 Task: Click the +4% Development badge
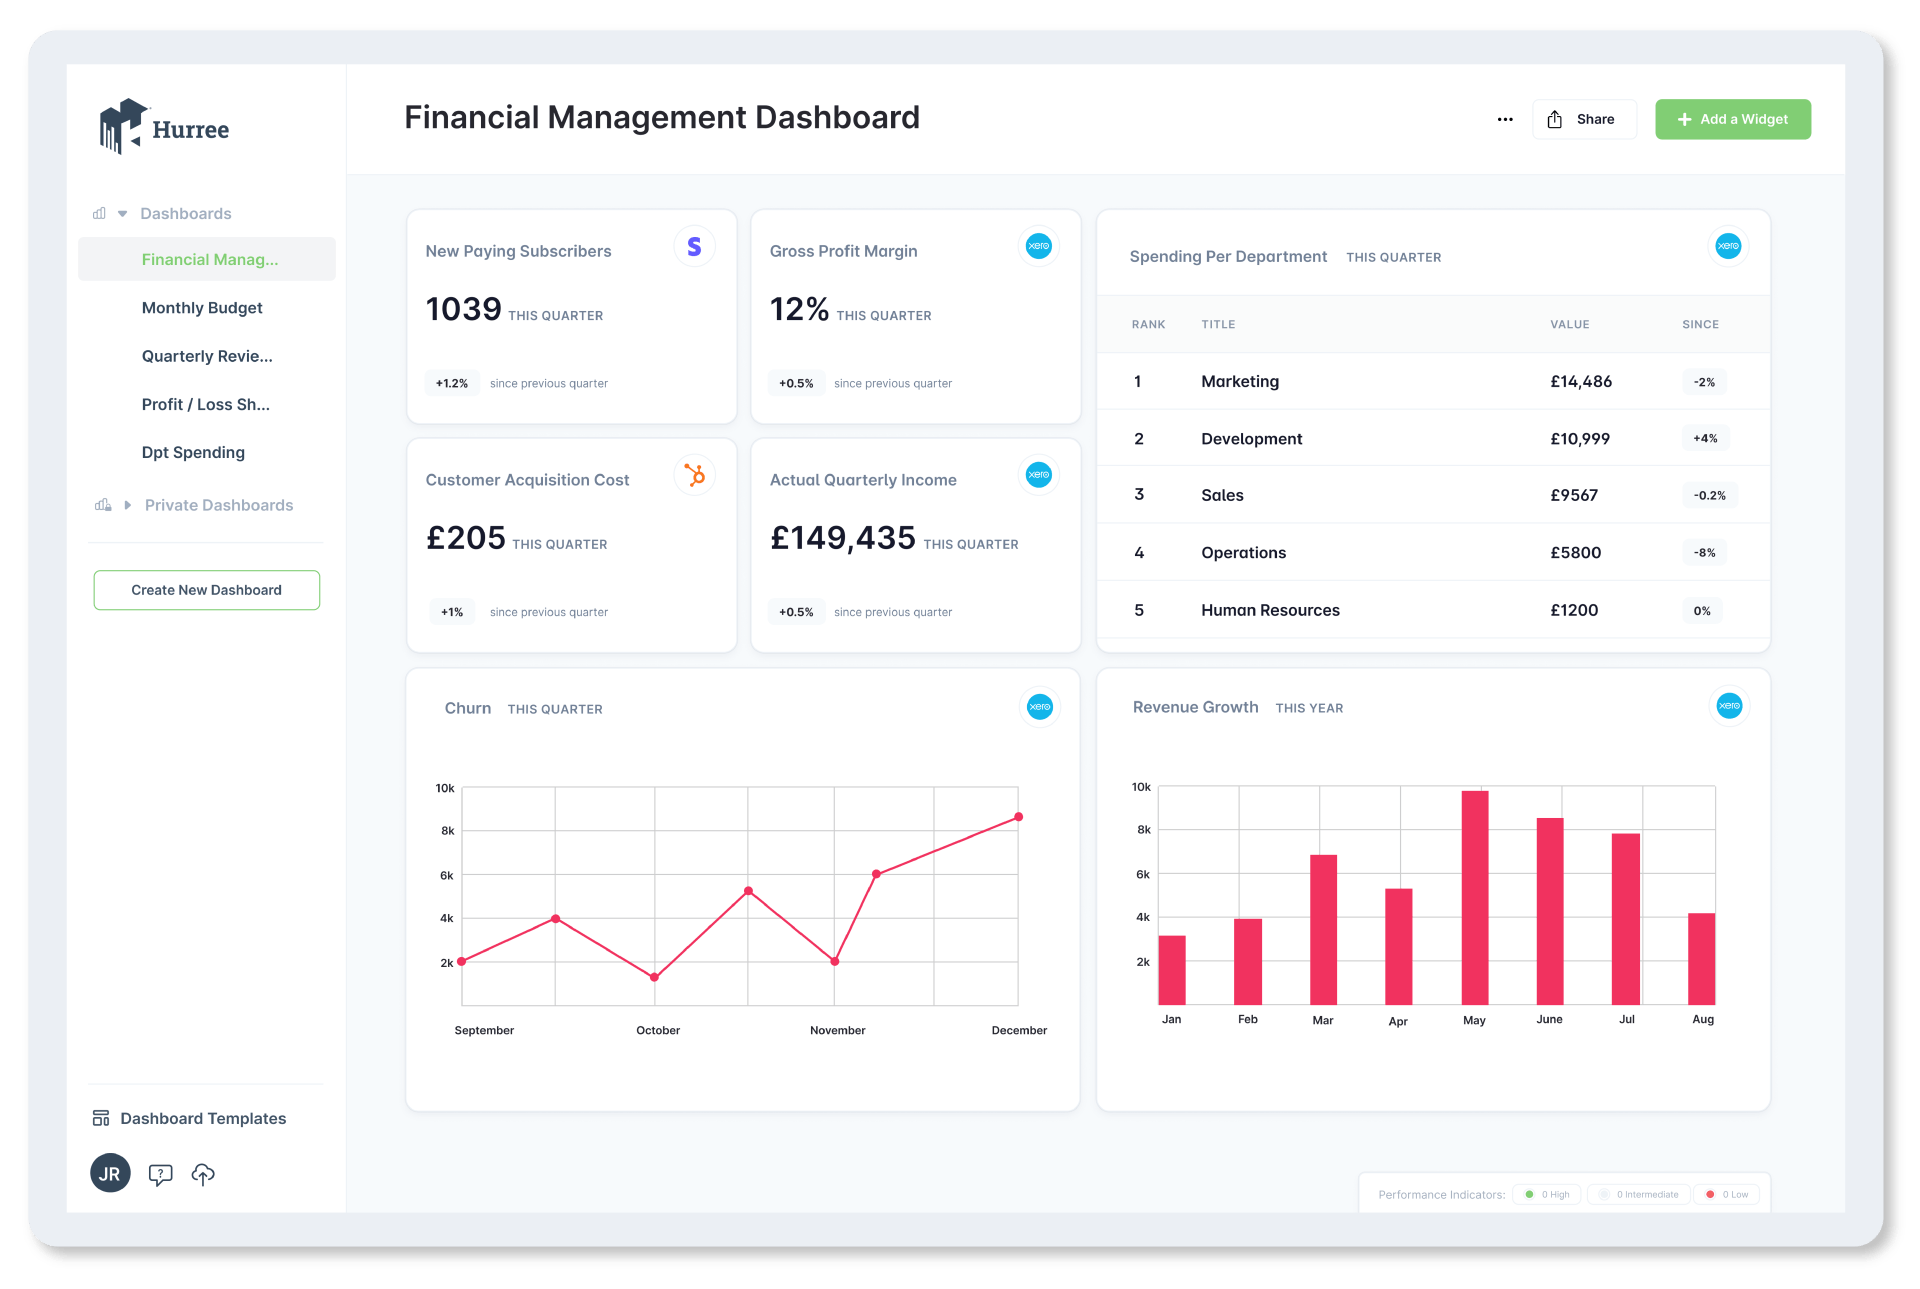point(1705,438)
